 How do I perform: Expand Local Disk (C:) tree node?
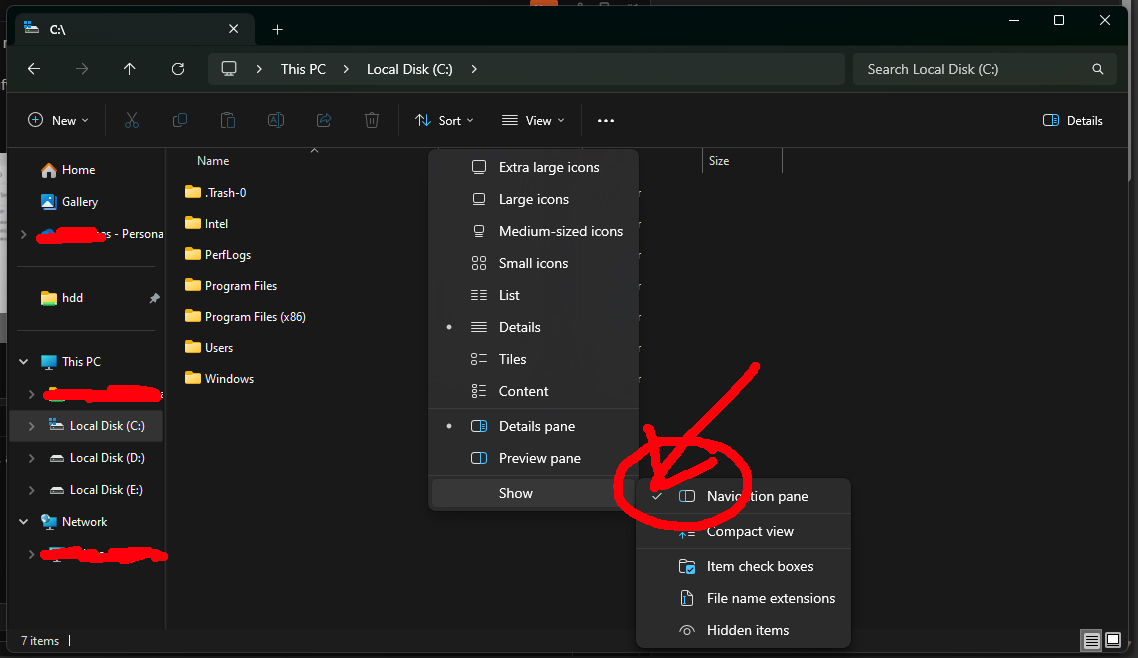tap(31, 426)
